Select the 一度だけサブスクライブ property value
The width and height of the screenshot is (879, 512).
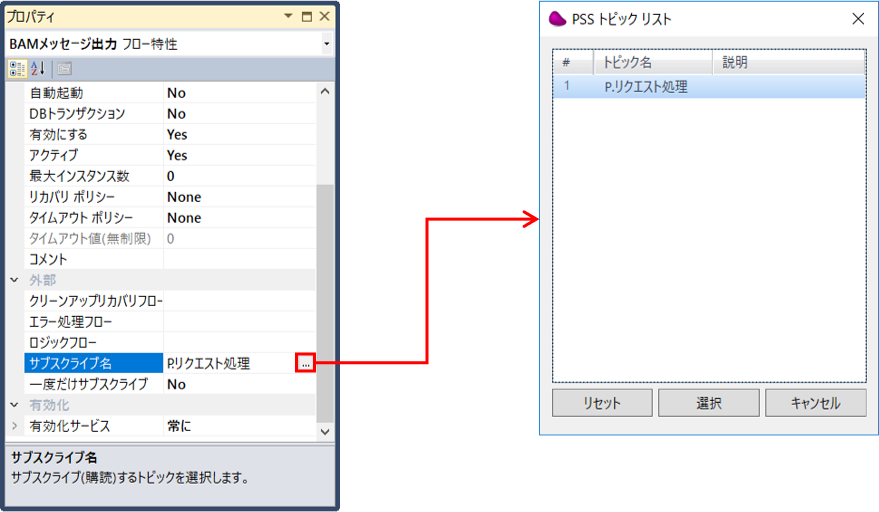click(239, 384)
